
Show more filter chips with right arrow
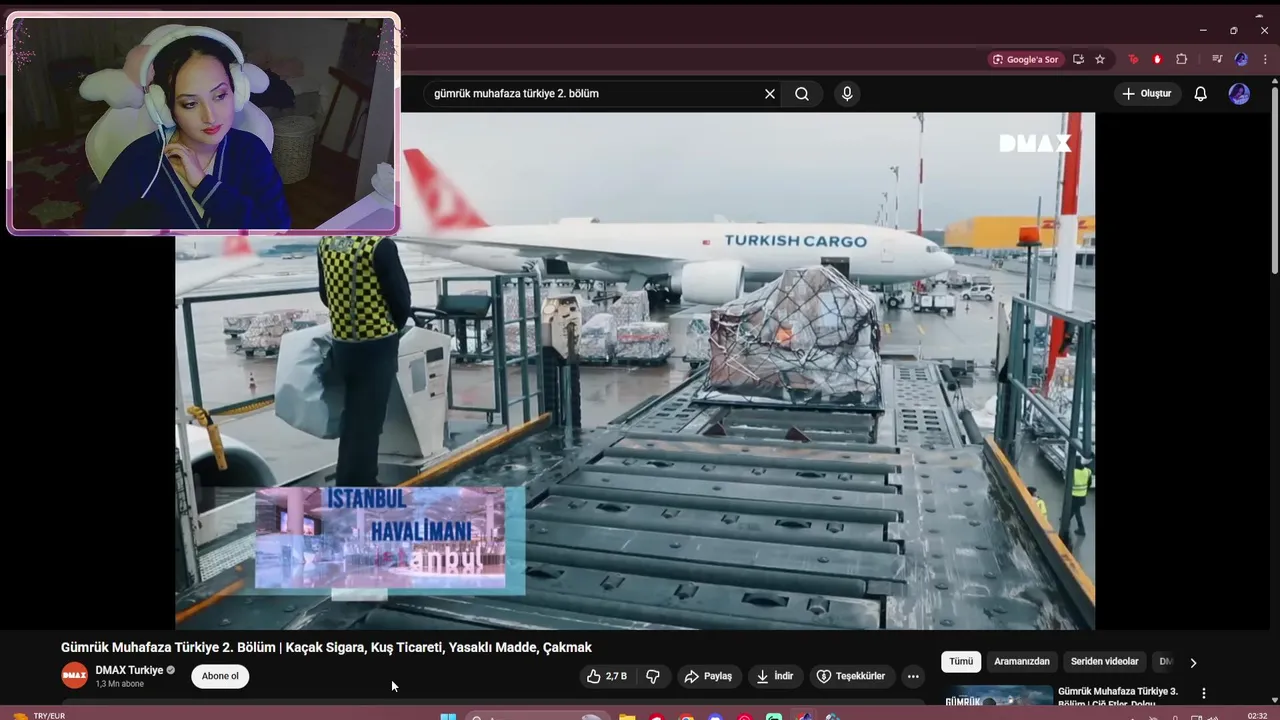point(1193,662)
